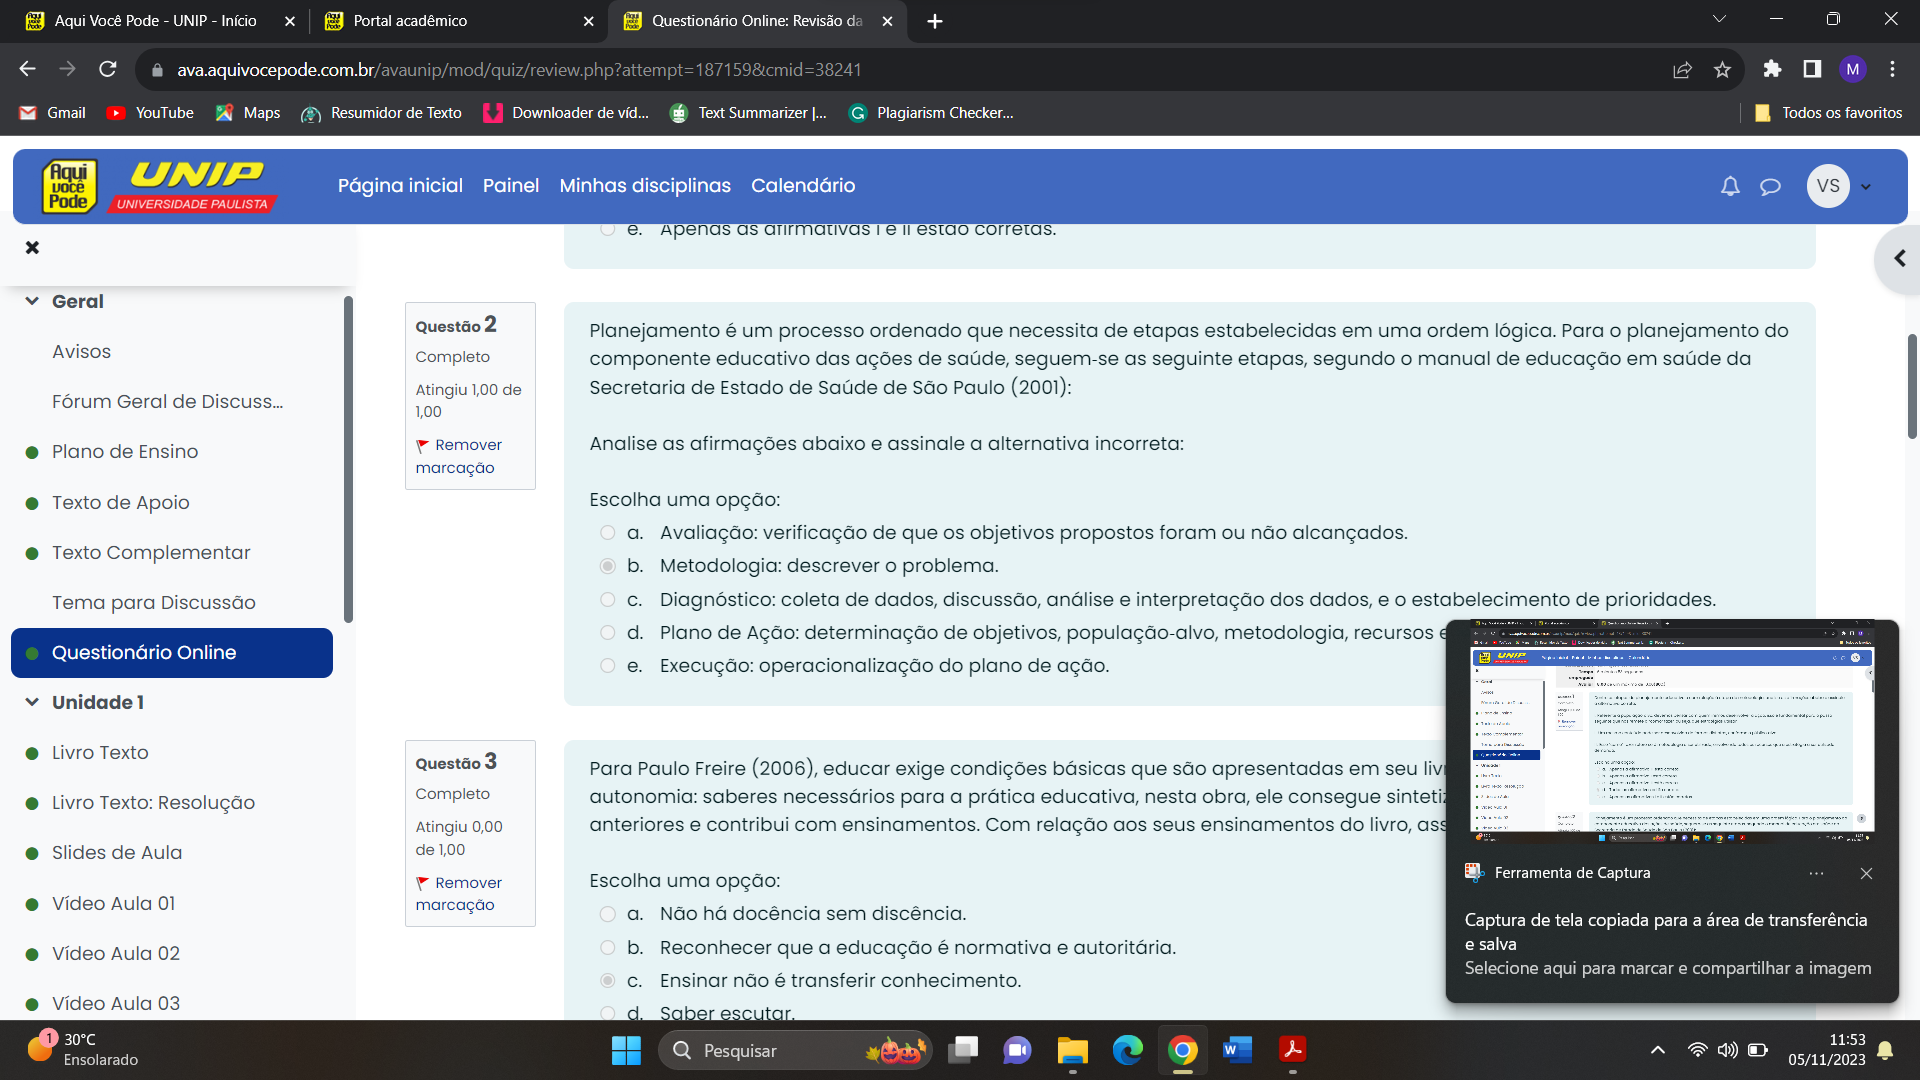Open the notifications bell icon

click(x=1730, y=186)
